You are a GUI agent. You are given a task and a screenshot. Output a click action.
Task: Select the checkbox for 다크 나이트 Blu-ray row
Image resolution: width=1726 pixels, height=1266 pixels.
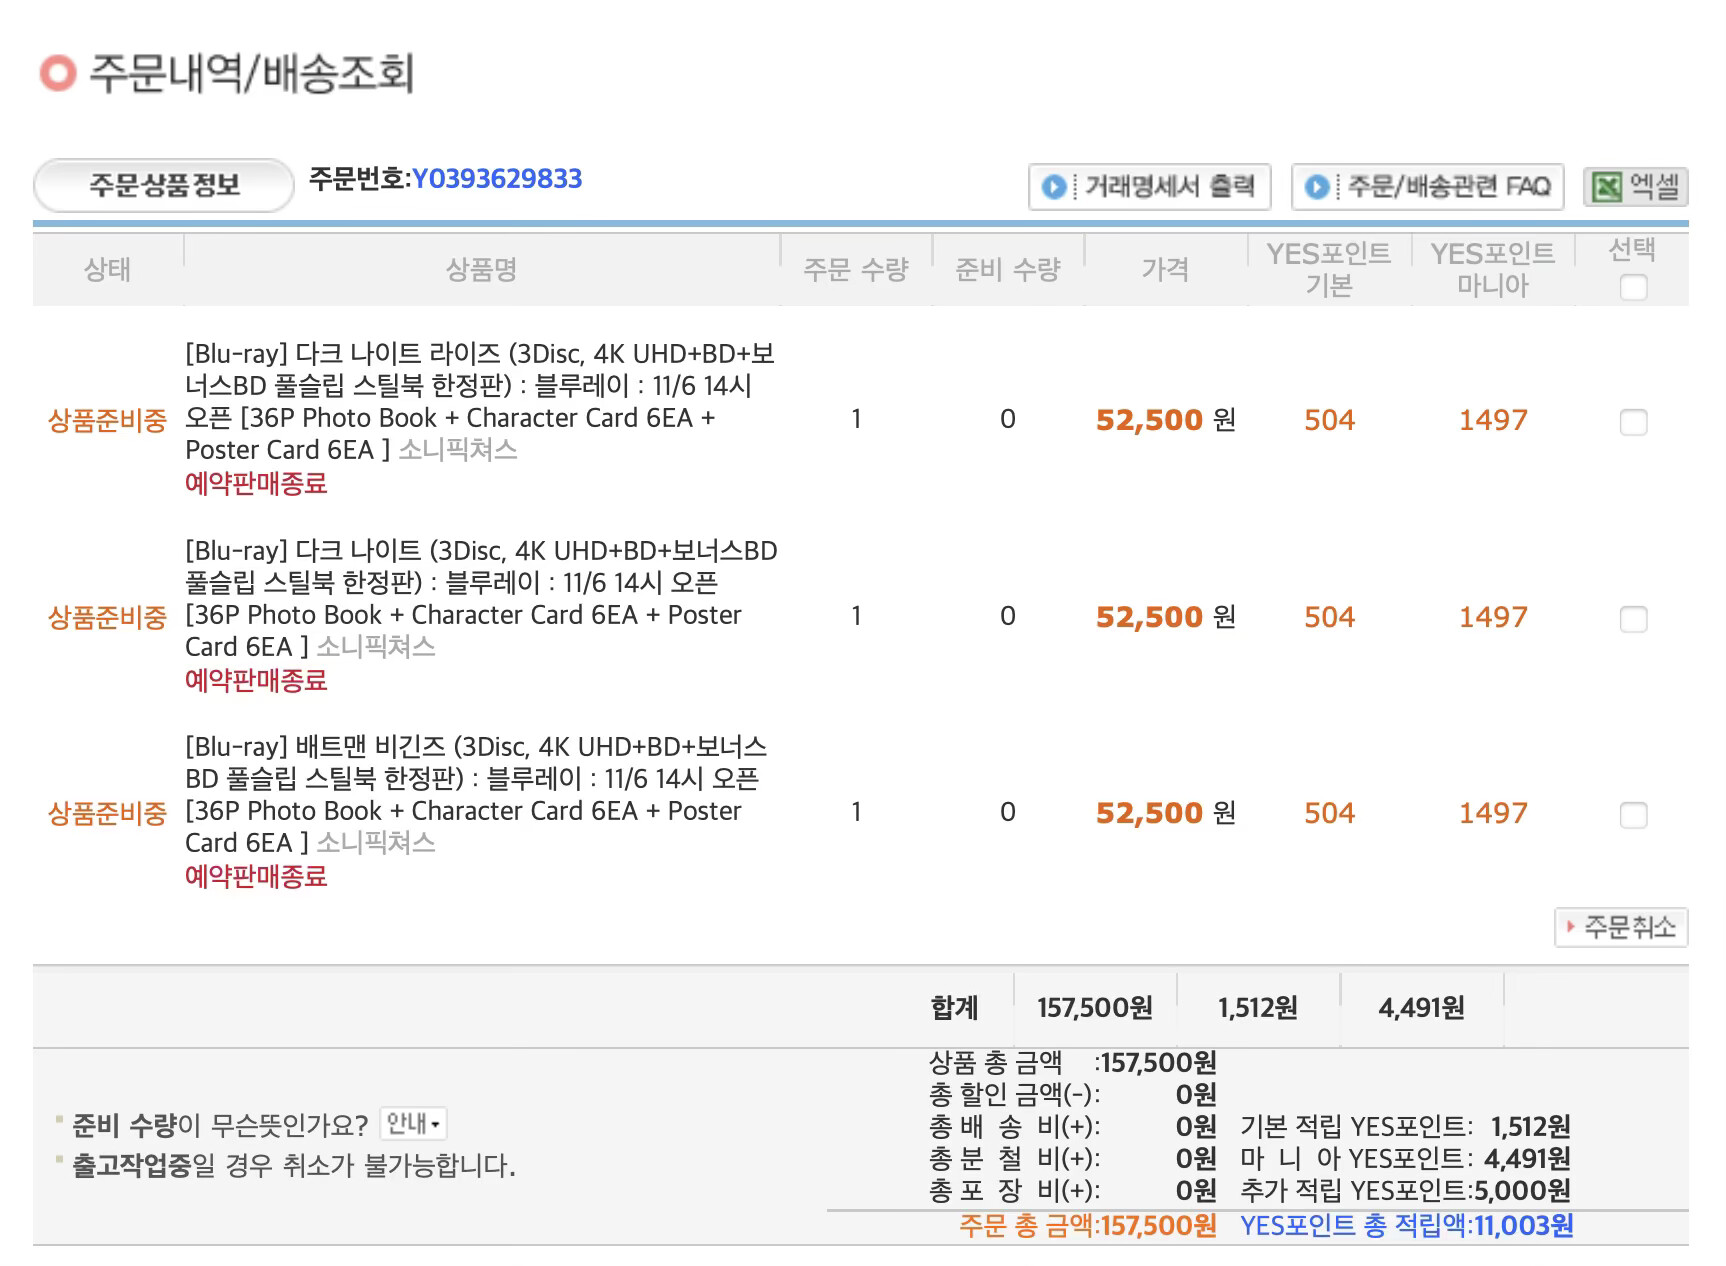[1632, 619]
